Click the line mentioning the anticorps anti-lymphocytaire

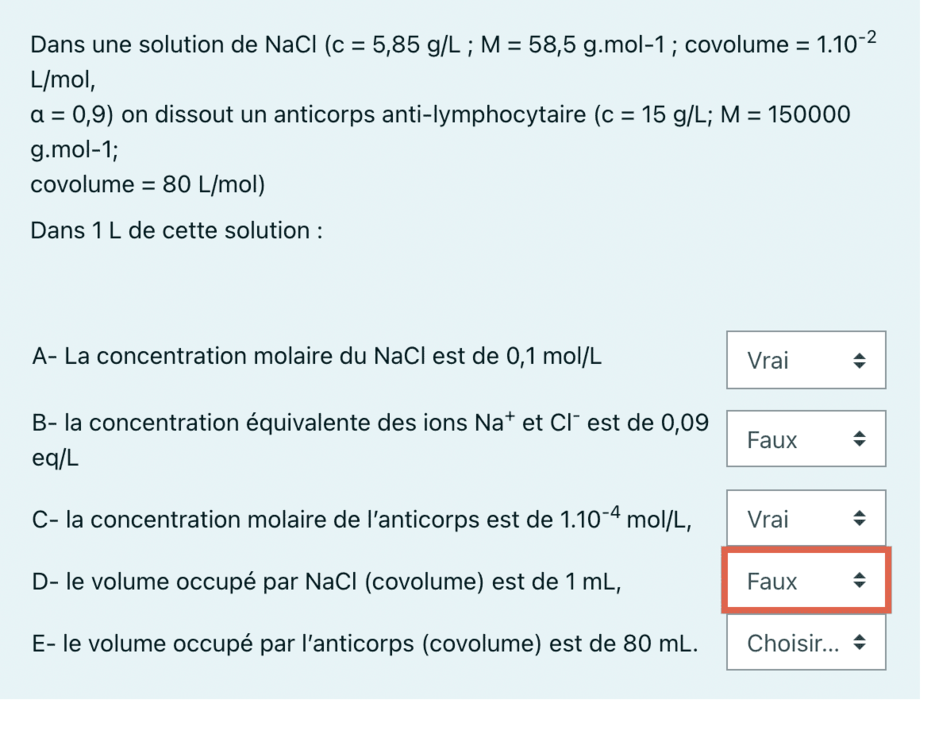click(440, 114)
